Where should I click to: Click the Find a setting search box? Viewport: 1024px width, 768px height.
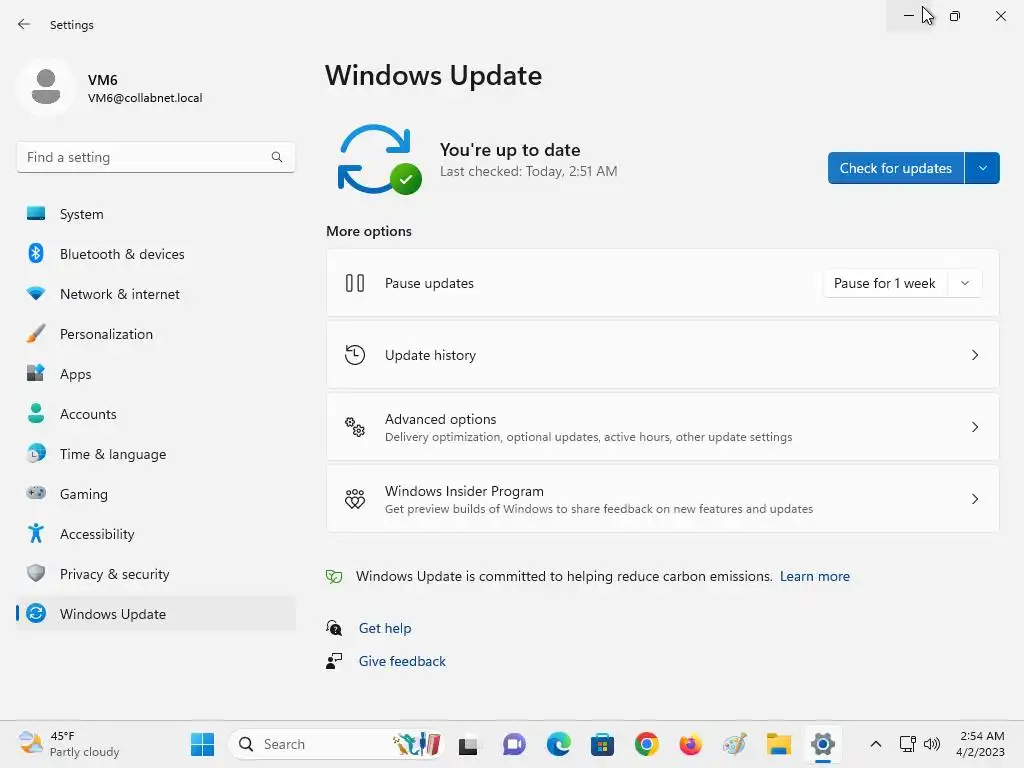[x=155, y=157]
